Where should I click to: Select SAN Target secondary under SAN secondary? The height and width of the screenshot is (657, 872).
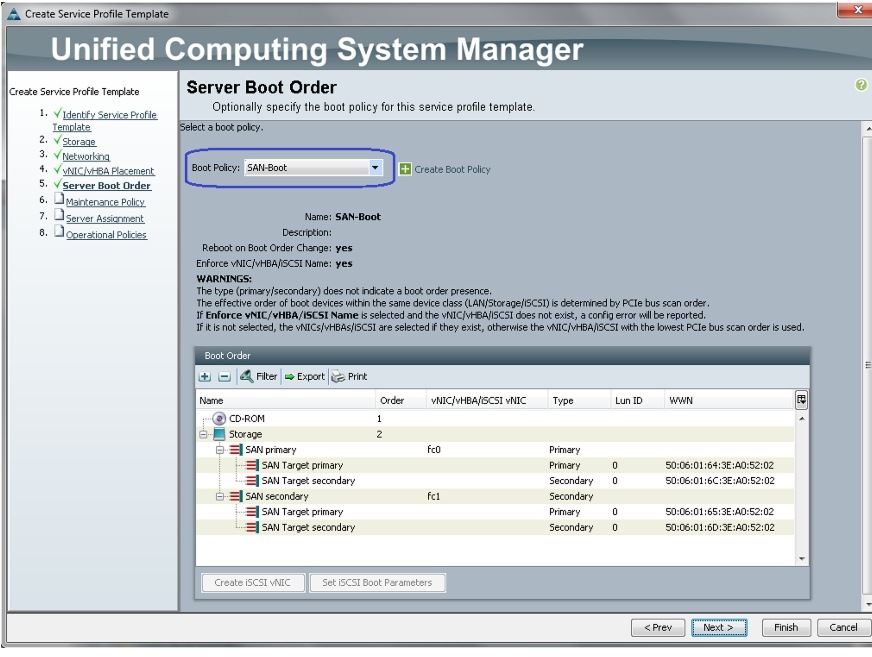click(308, 527)
